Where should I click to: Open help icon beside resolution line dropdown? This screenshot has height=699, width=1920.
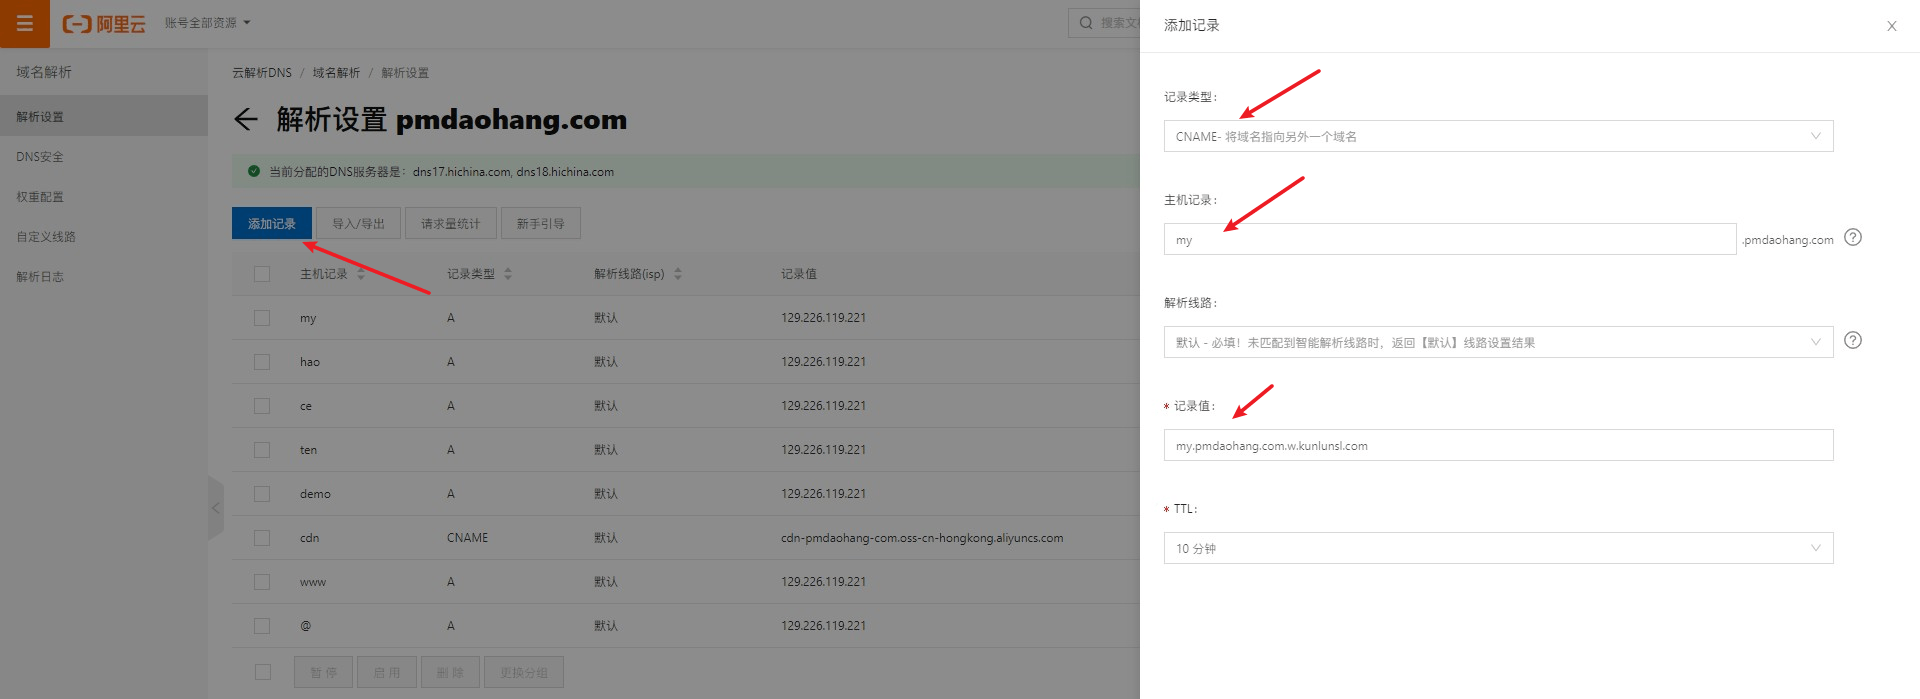[1853, 341]
